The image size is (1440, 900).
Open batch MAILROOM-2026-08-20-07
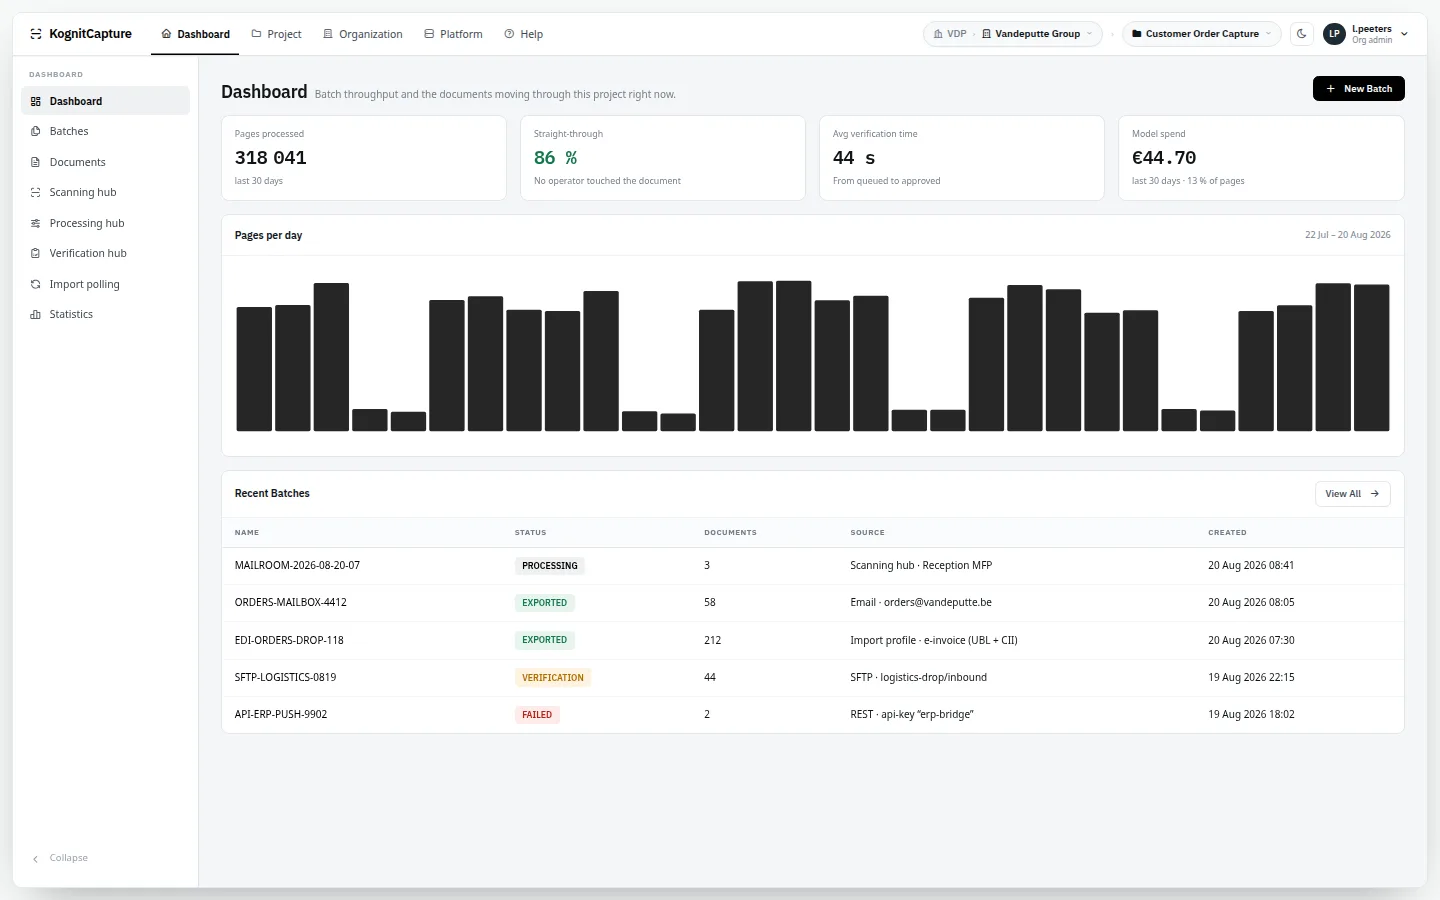[297, 566]
